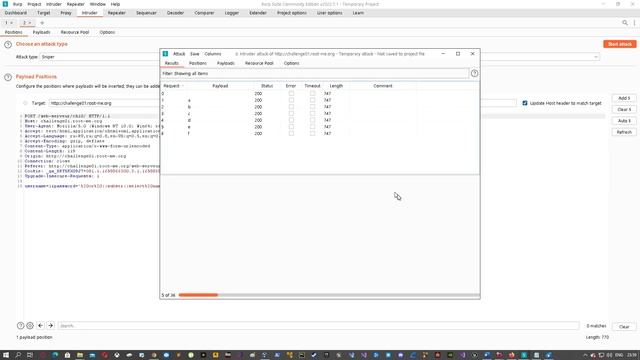Open help for Payload Positions section
640x360 pixels.
click(8, 77)
